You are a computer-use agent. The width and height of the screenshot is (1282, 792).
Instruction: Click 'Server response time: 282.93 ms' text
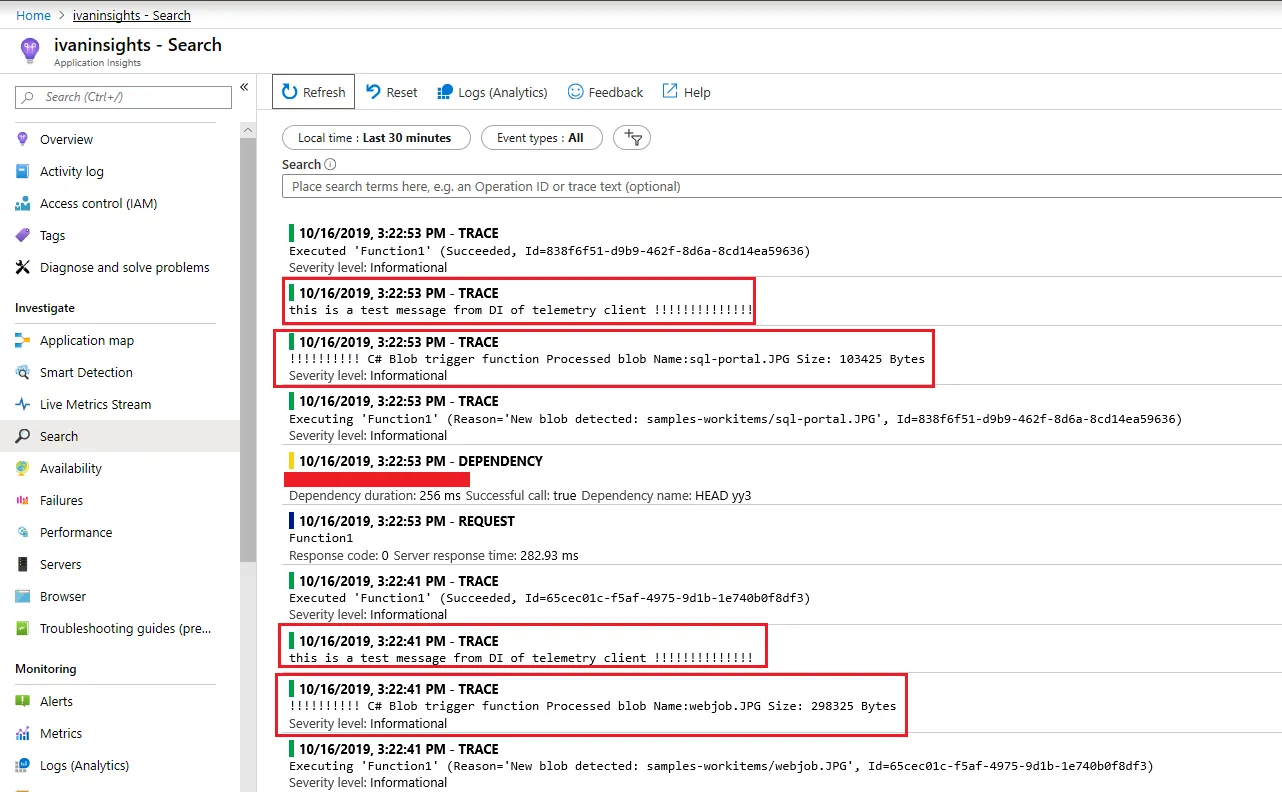tap(486, 555)
